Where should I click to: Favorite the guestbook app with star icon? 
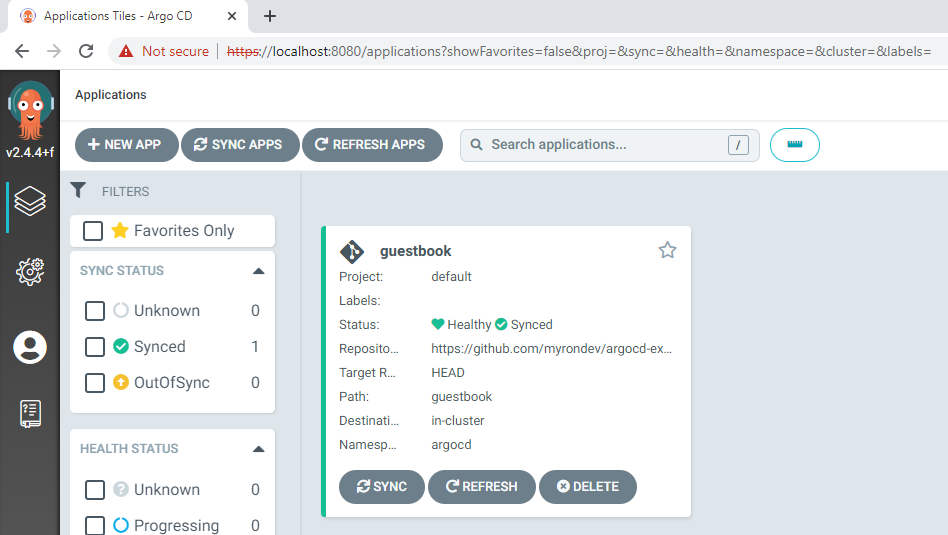tap(667, 250)
